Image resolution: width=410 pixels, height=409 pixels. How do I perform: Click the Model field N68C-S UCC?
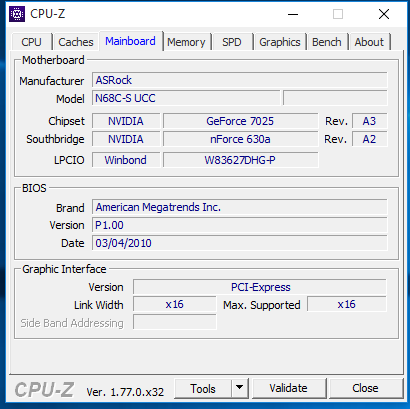(x=186, y=98)
